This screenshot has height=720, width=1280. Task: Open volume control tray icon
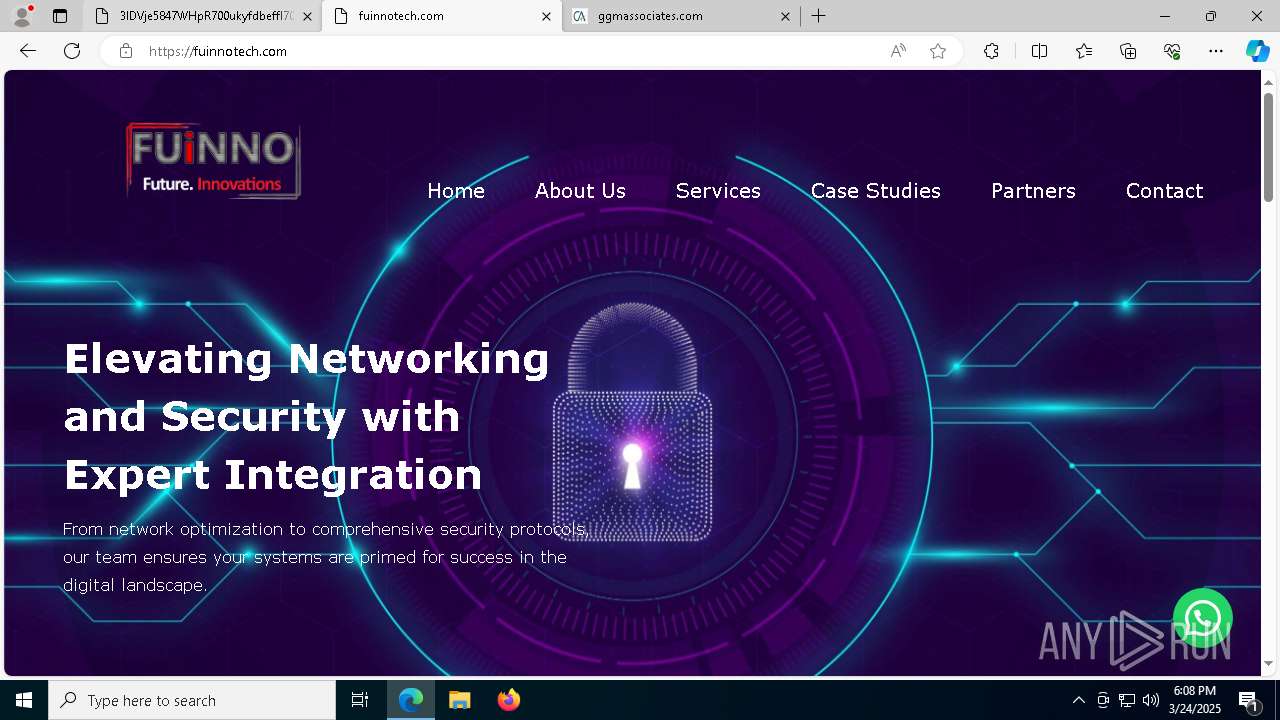click(1151, 700)
